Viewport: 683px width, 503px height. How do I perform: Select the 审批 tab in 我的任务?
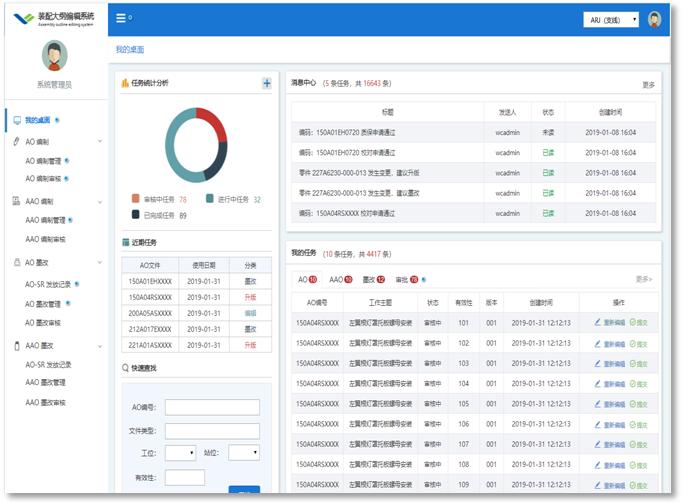coord(406,280)
